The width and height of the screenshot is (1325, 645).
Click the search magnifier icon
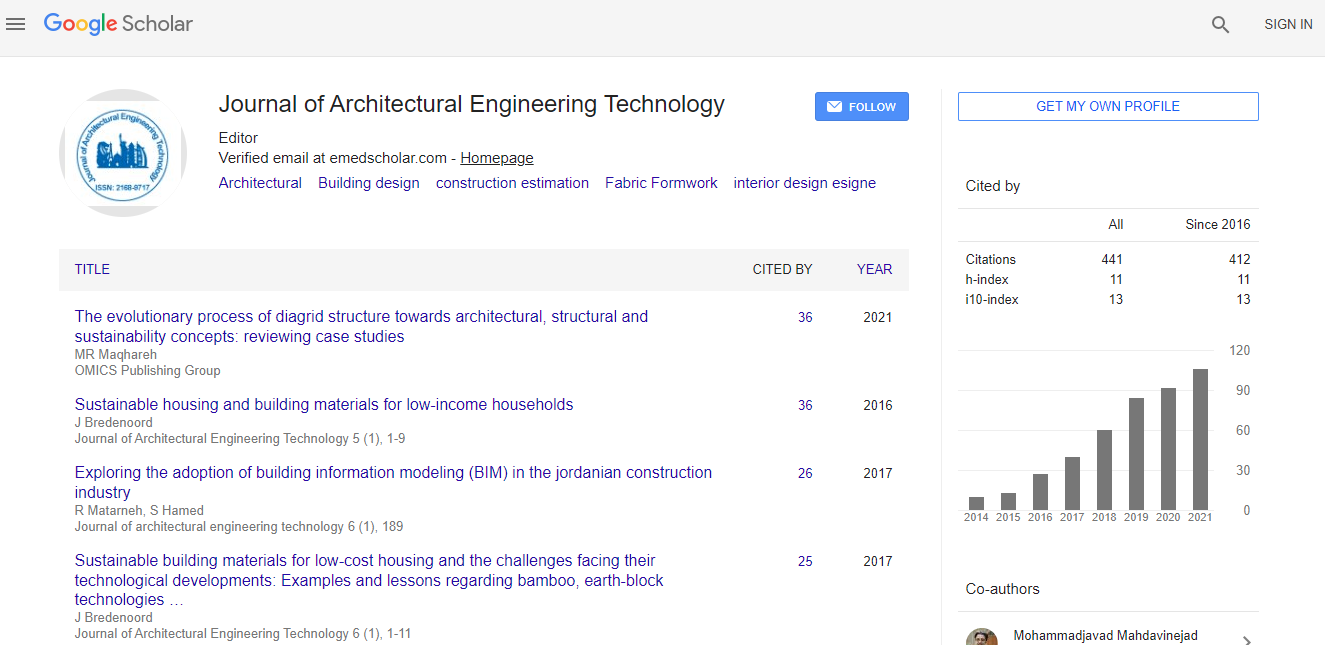click(x=1220, y=25)
